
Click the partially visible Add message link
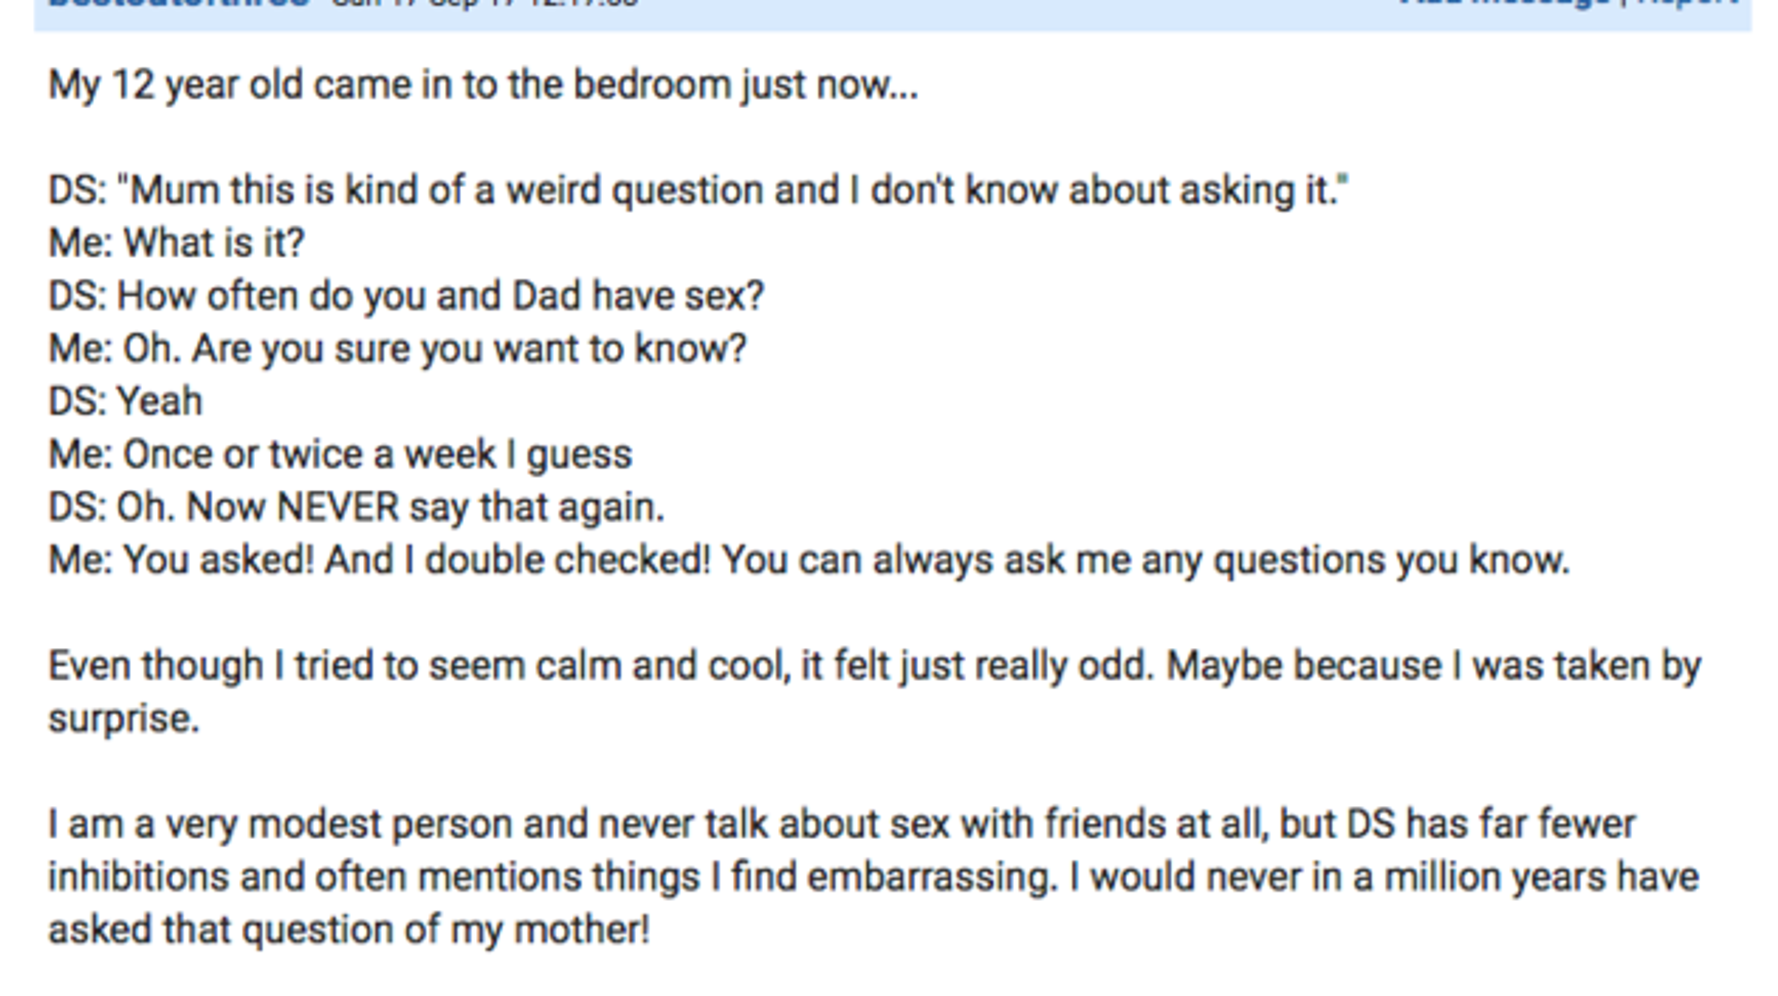(x=1504, y=4)
